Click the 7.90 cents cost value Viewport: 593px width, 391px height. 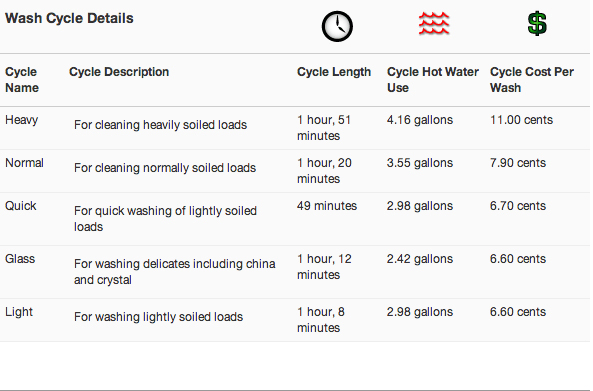[518, 163]
